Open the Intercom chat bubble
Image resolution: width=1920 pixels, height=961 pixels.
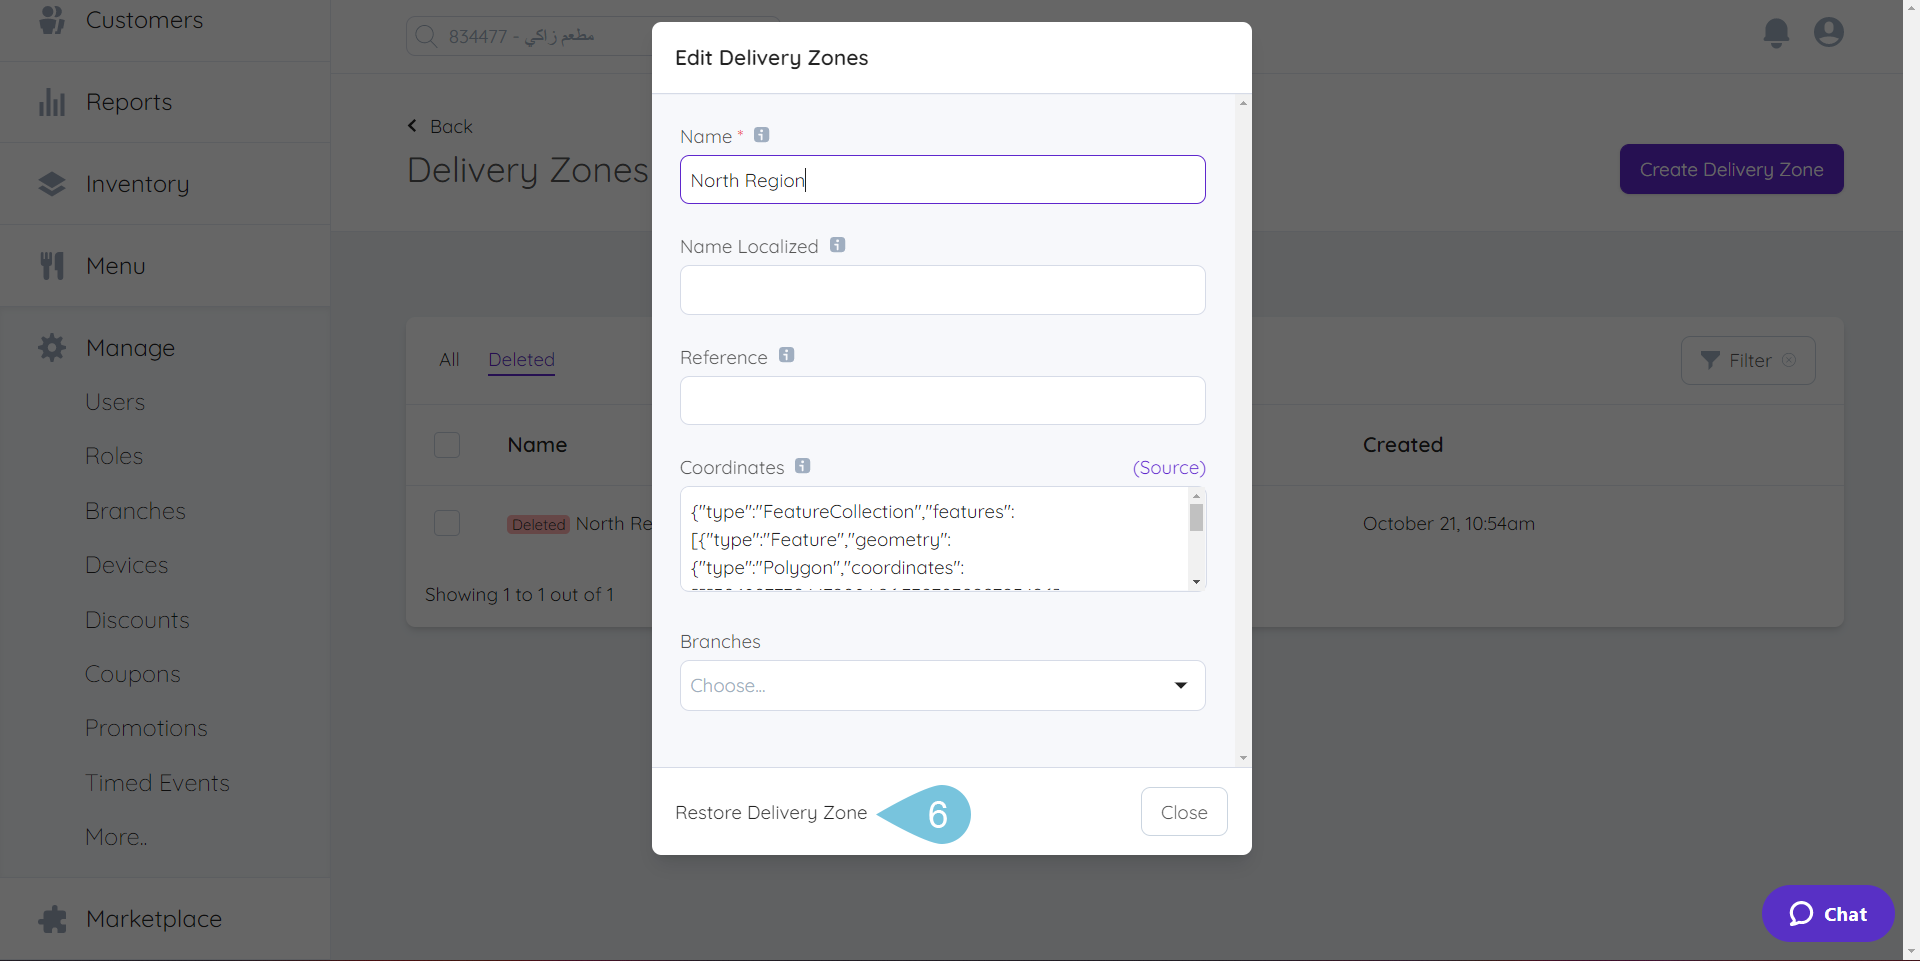(x=1827, y=913)
